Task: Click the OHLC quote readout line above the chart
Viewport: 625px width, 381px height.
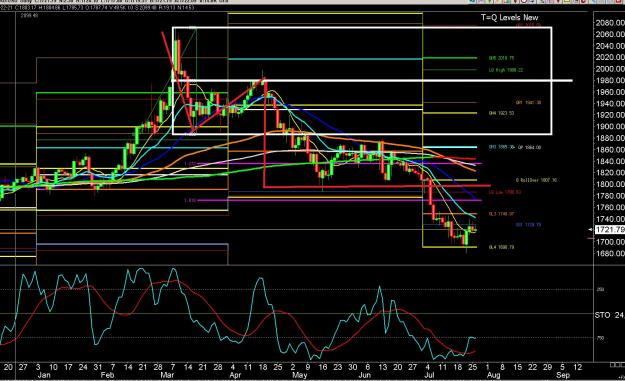Action: coord(98,7)
